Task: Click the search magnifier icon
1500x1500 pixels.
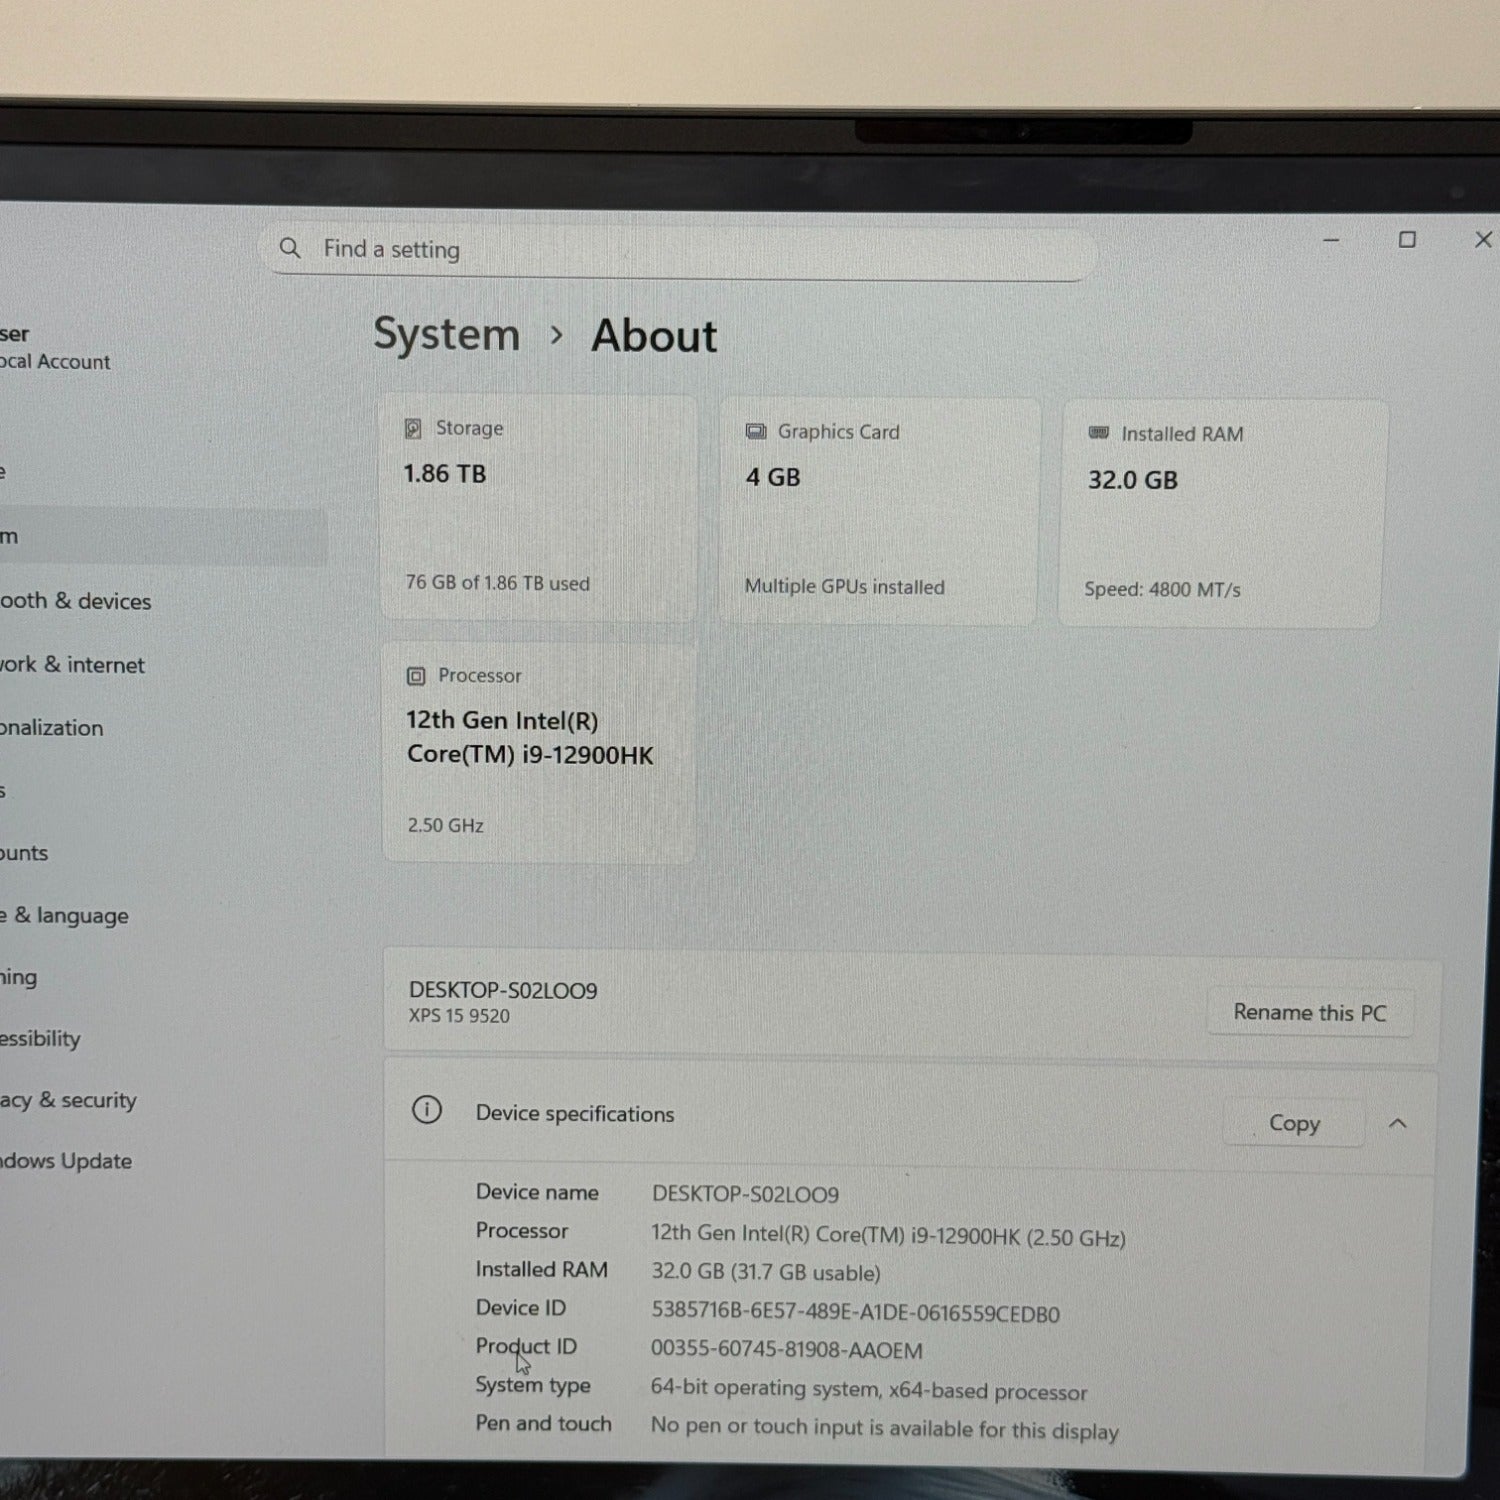Action: [290, 248]
